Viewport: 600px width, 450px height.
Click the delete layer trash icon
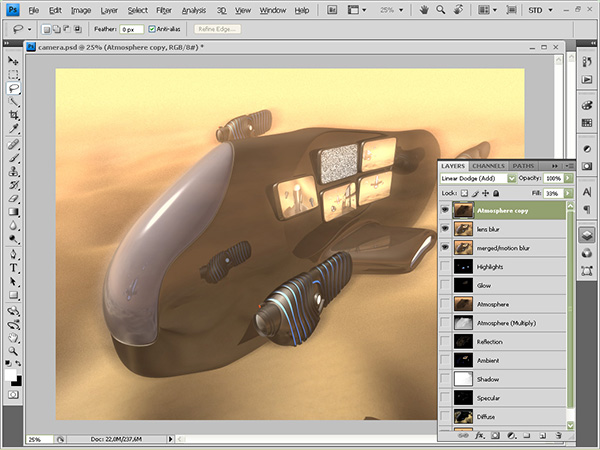[x=558, y=436]
